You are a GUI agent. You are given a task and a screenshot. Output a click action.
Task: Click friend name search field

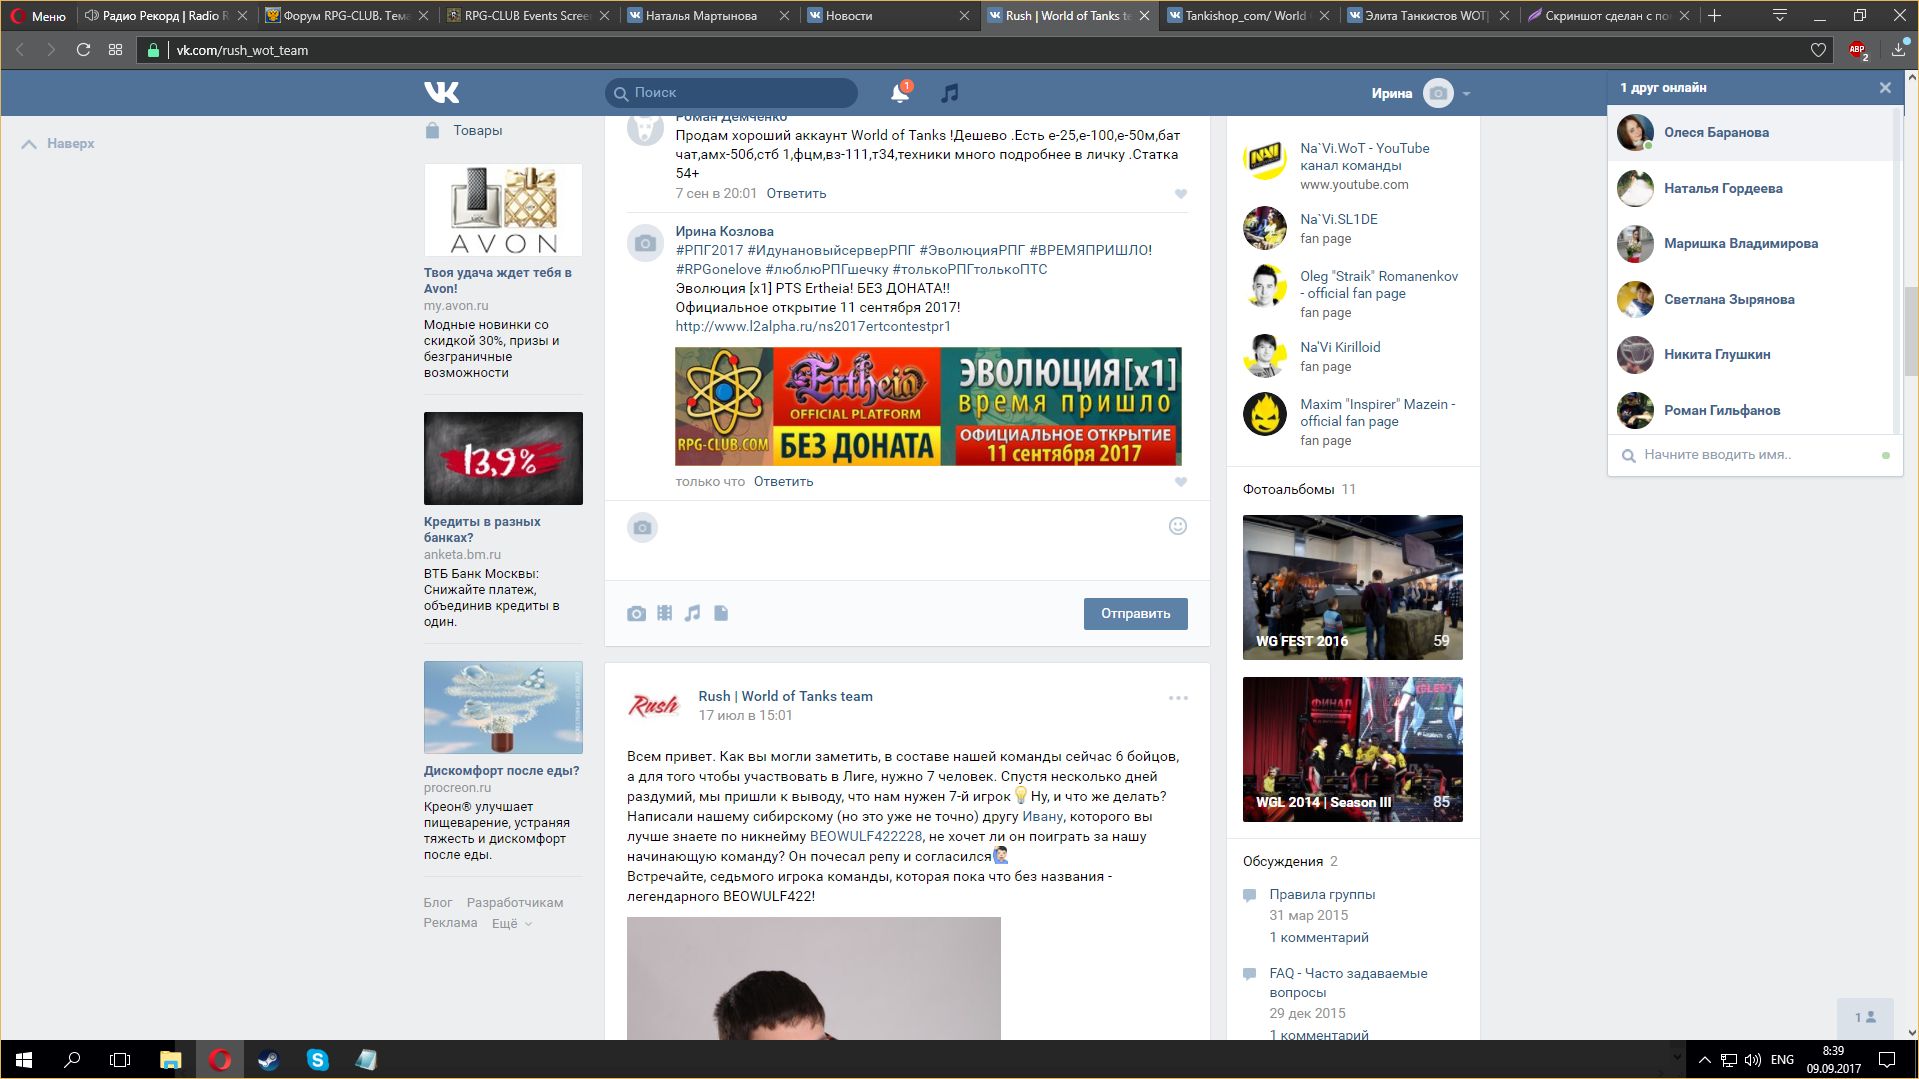1755,455
